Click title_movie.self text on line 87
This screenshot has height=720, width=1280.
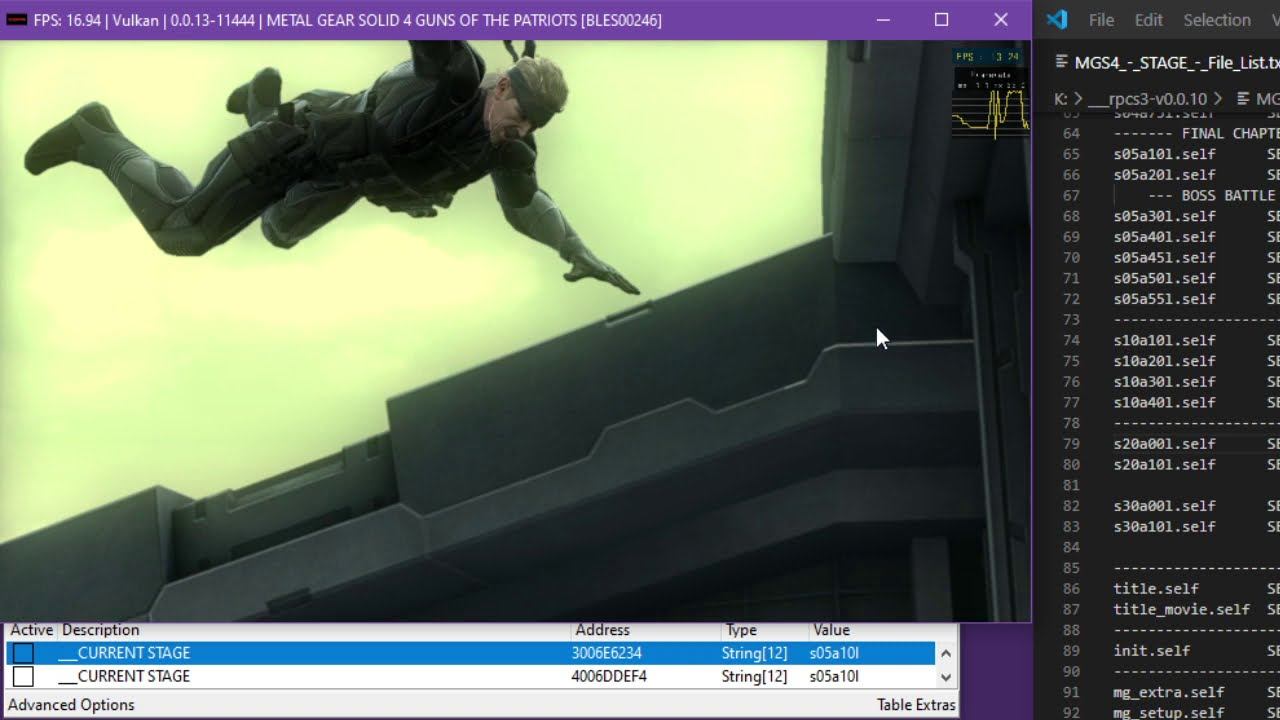click(1182, 610)
